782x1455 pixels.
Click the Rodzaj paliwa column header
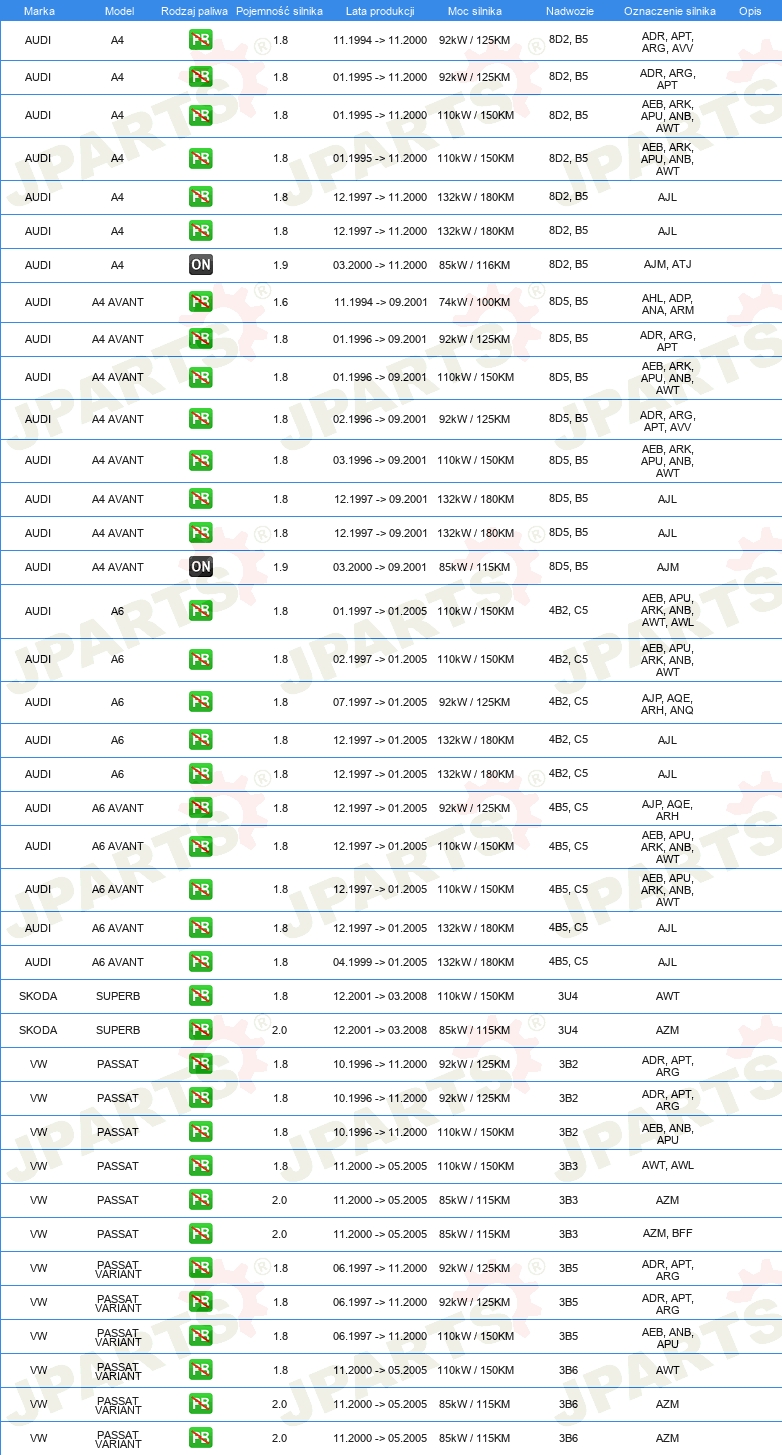[195, 11]
